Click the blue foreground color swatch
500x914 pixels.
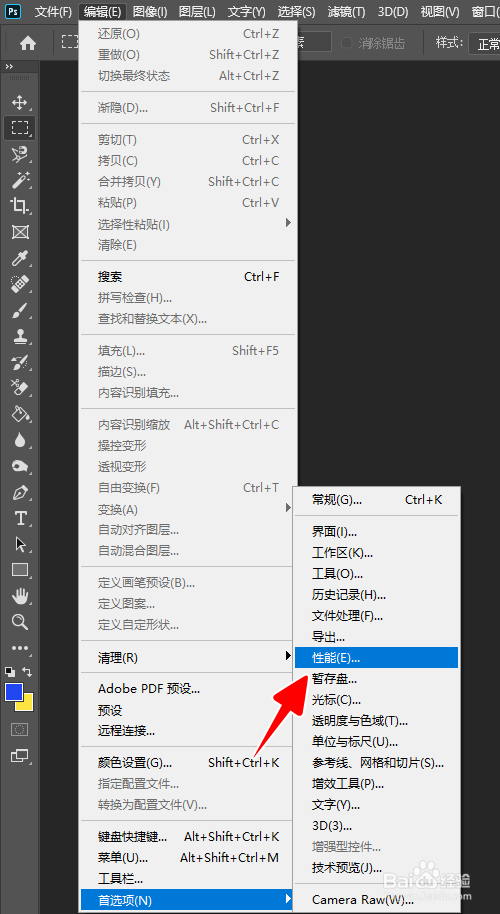pyautogui.click(x=13, y=692)
